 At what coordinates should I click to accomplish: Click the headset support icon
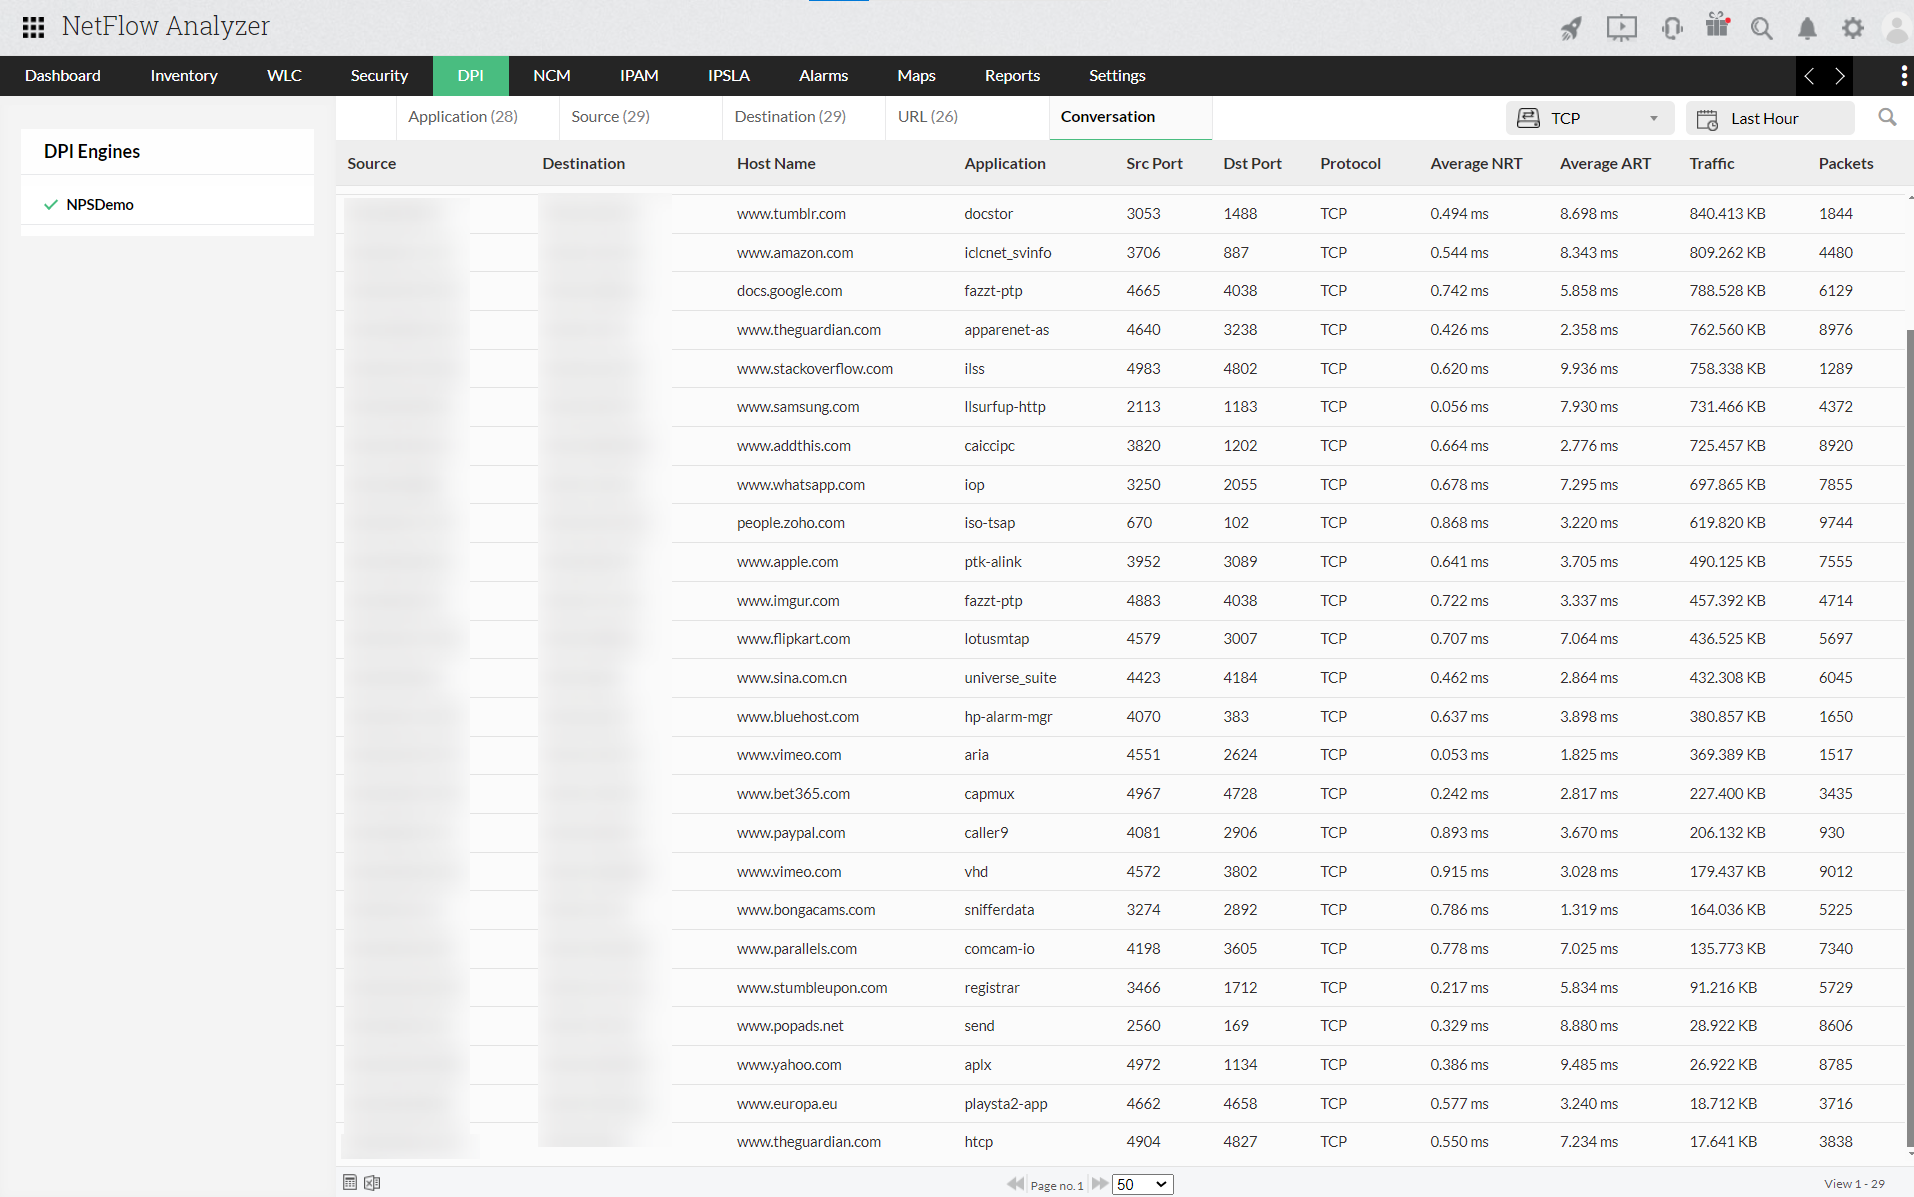pos(1671,28)
